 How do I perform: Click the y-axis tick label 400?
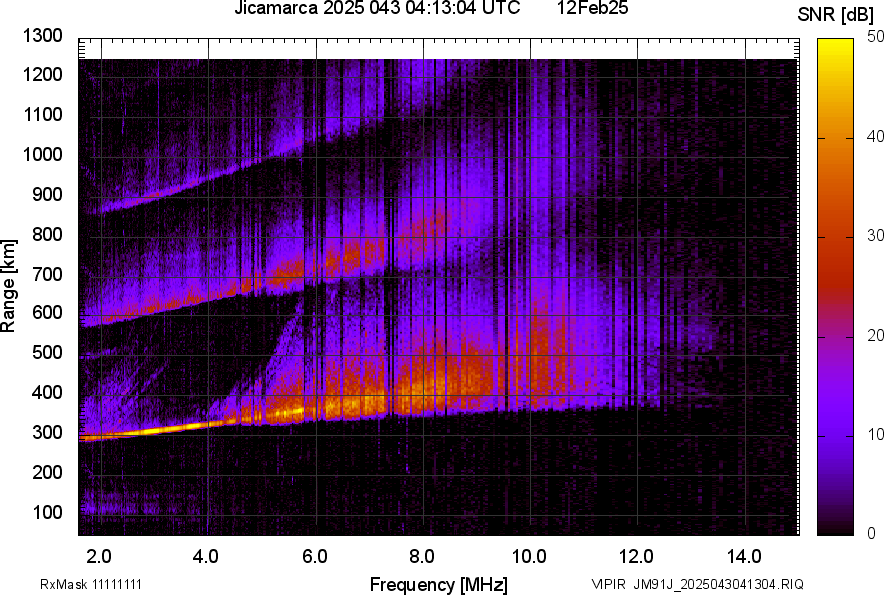pyautogui.click(x=47, y=392)
